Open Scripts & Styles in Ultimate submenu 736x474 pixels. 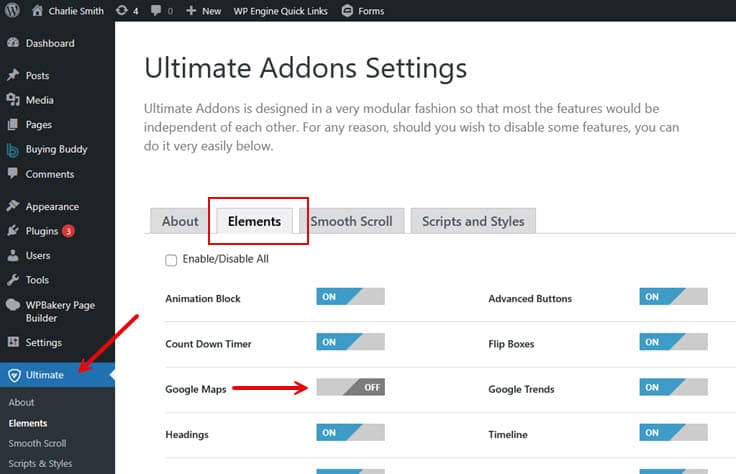[x=40, y=463]
